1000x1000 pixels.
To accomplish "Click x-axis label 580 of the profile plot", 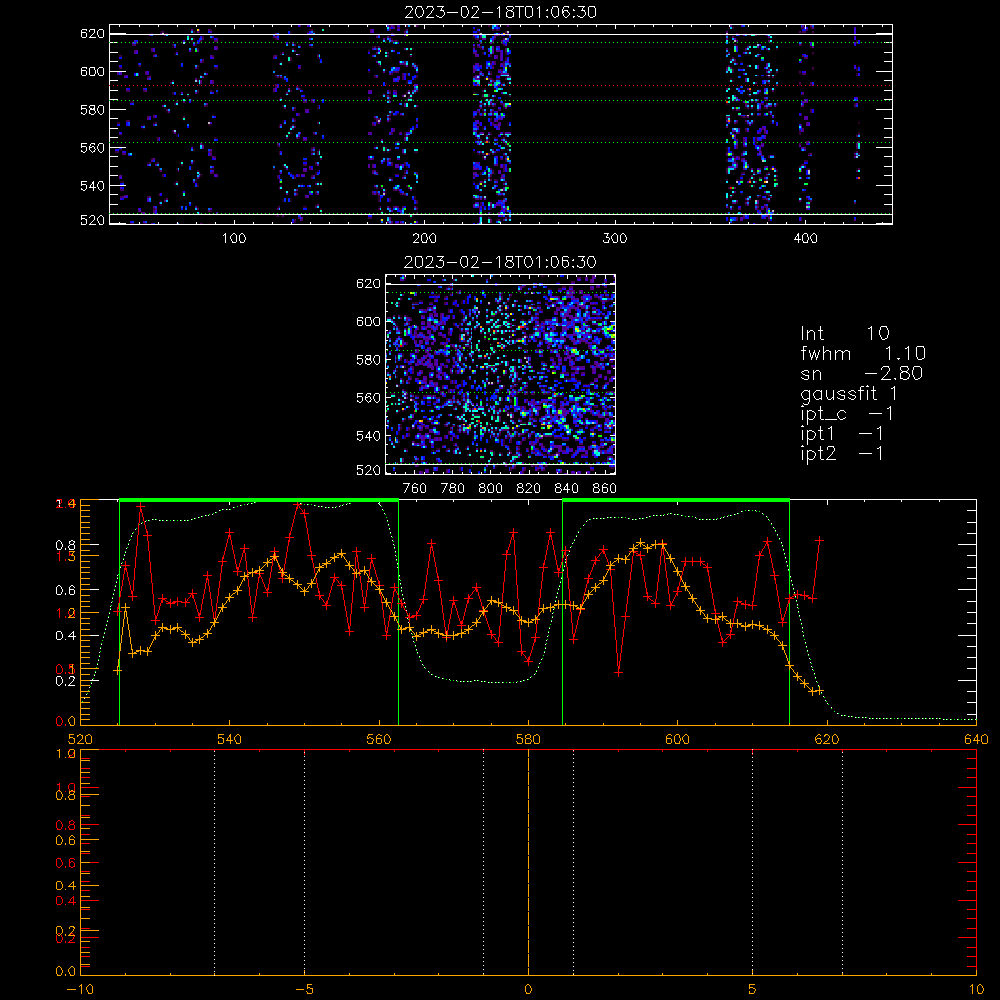I will click(529, 739).
